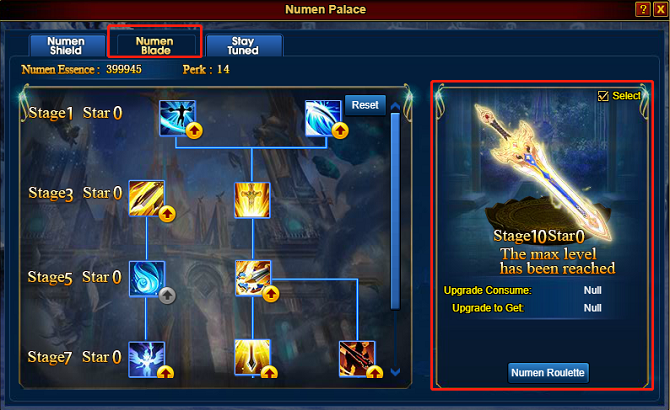This screenshot has height=410, width=670.
Task: Open the Numen Blade tab
Action: 155,46
